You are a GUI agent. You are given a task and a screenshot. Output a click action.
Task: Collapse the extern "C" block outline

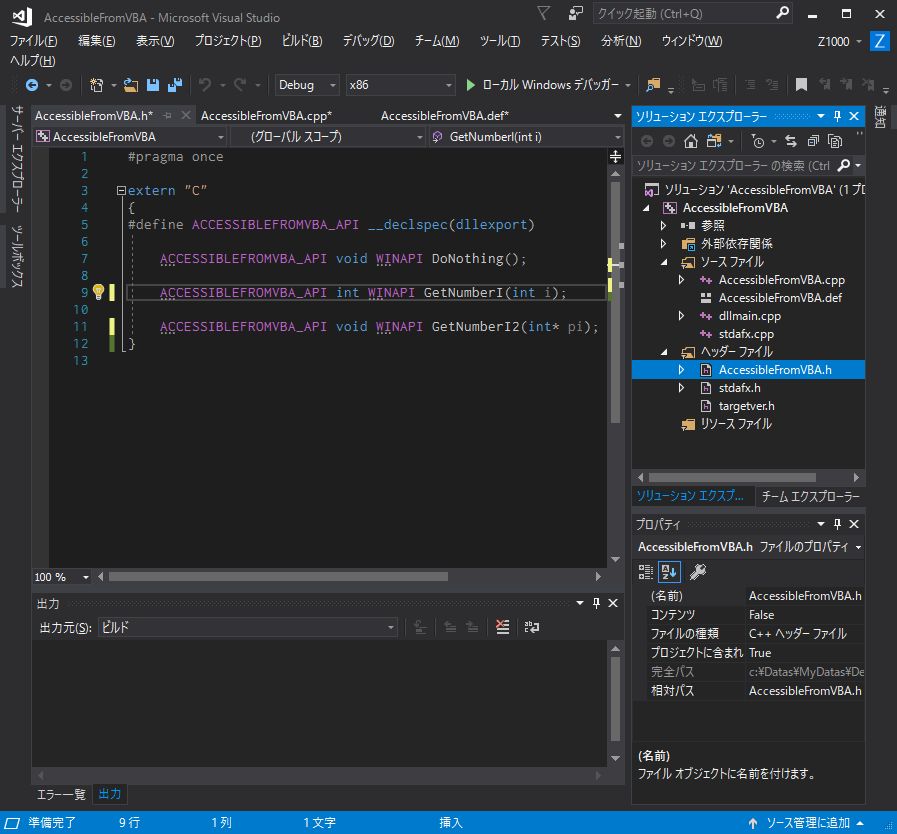(x=121, y=190)
